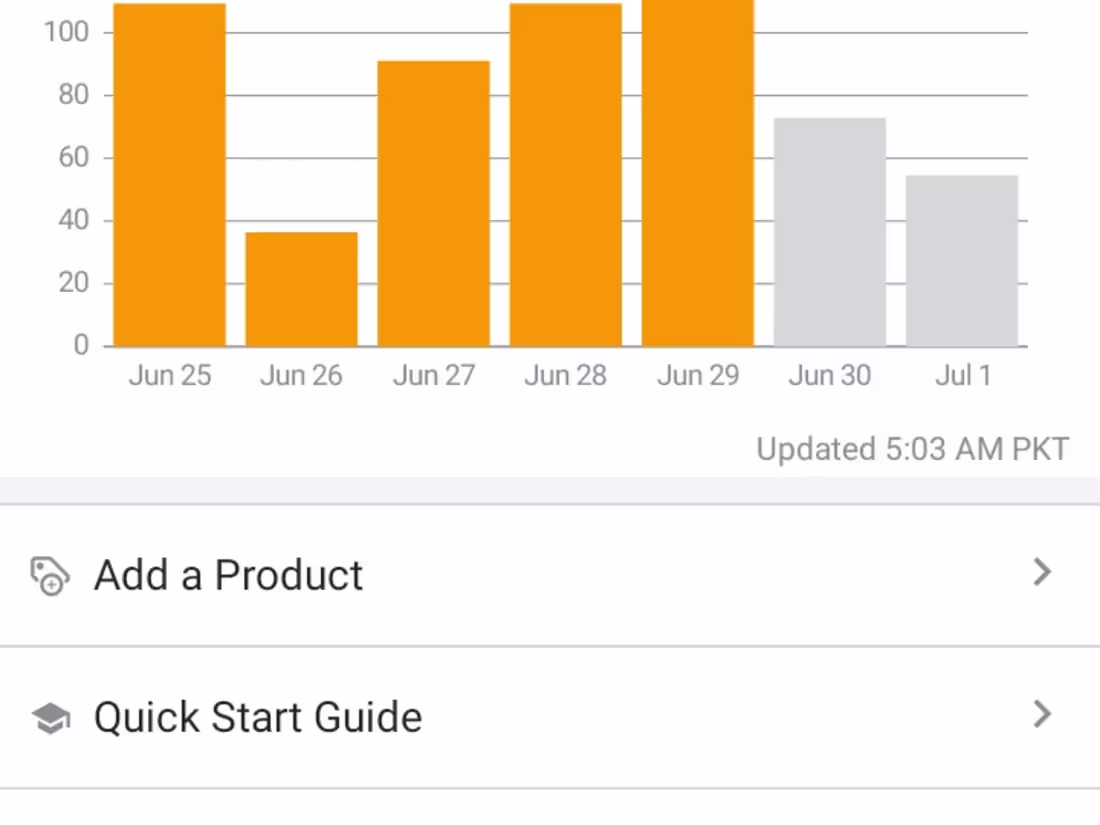The width and height of the screenshot is (1100, 825).
Task: Expand the Quick Start Guide chevron arrow
Action: [x=1042, y=714]
